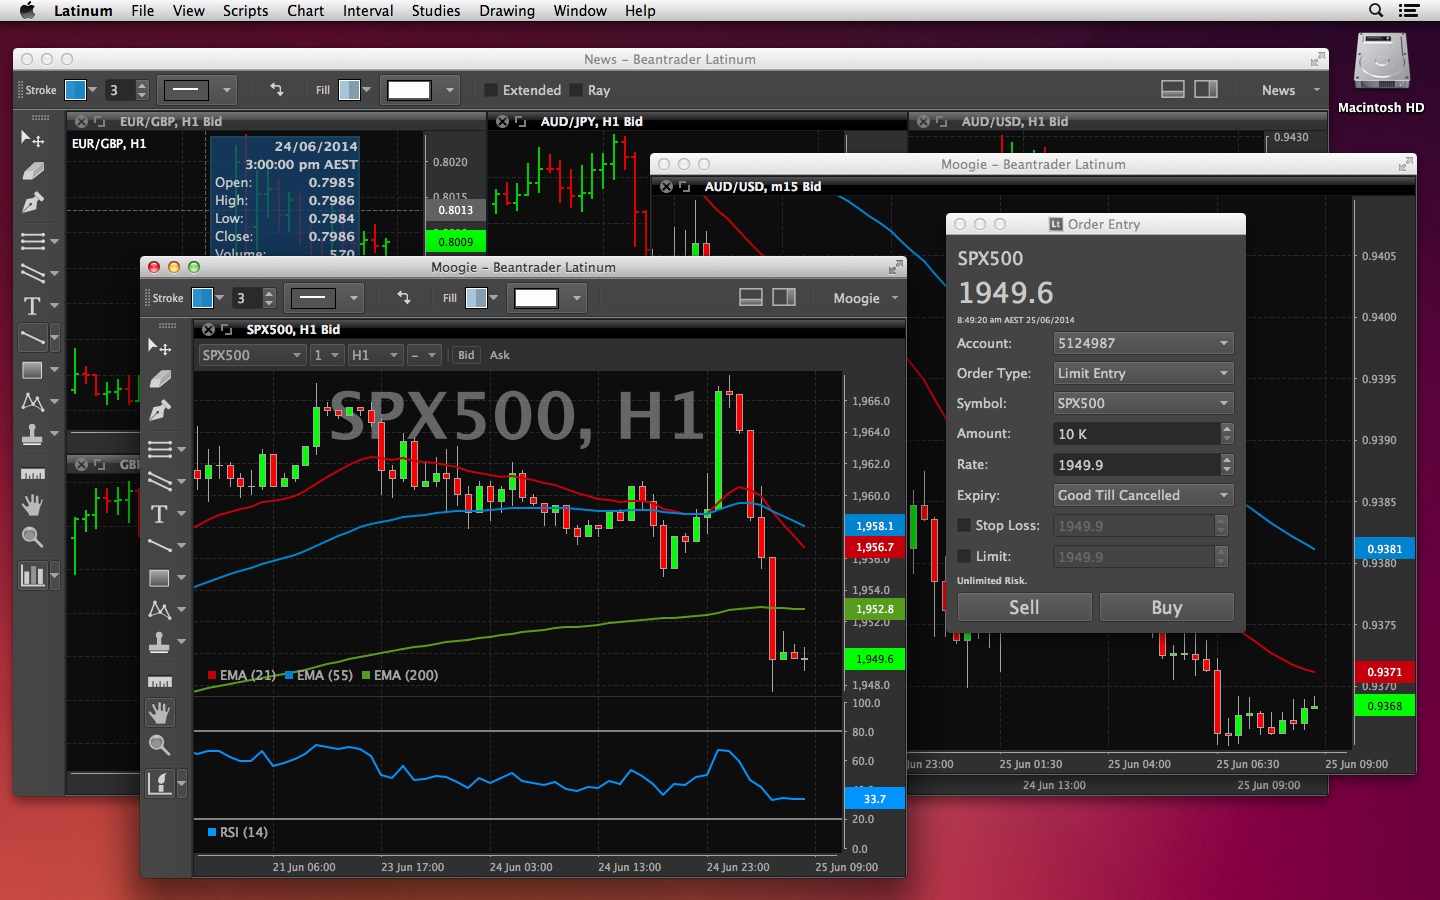1440x900 pixels.
Task: Select the polyline pattern tool in Moogie toolbar
Action: 160,609
